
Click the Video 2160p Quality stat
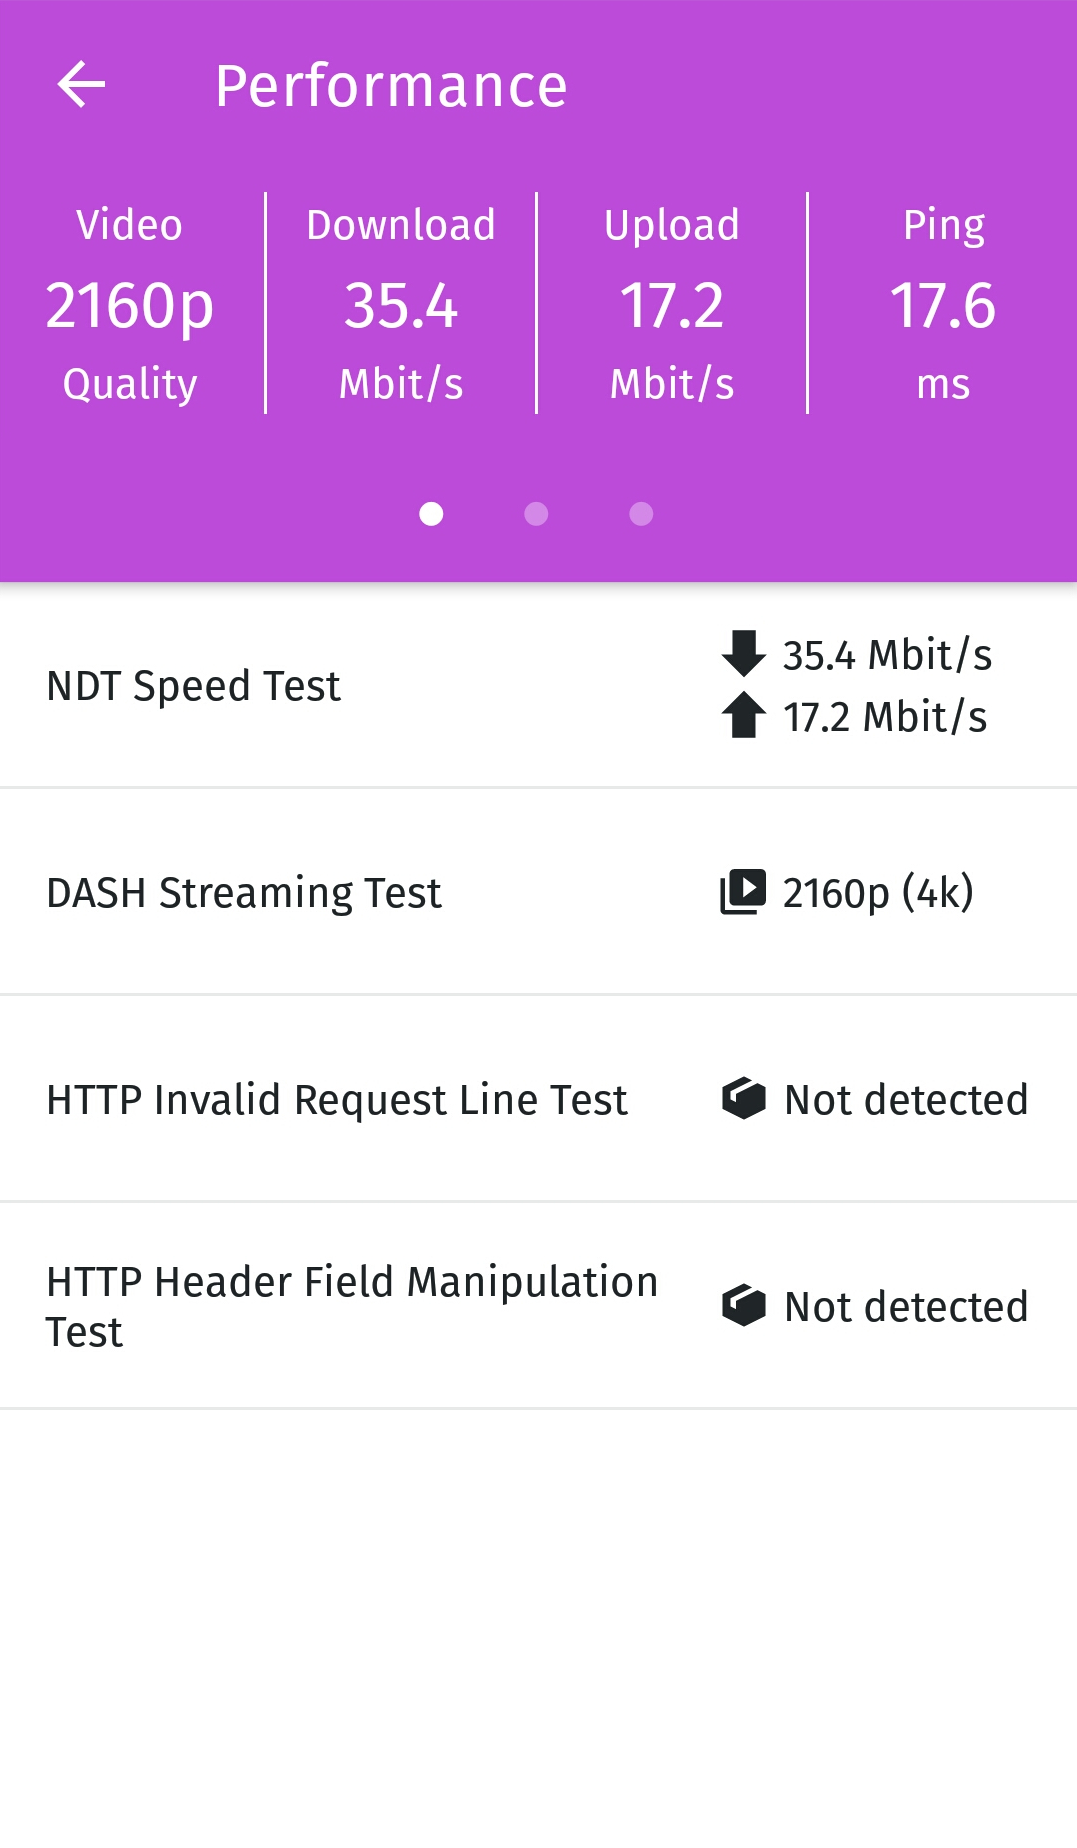click(130, 304)
